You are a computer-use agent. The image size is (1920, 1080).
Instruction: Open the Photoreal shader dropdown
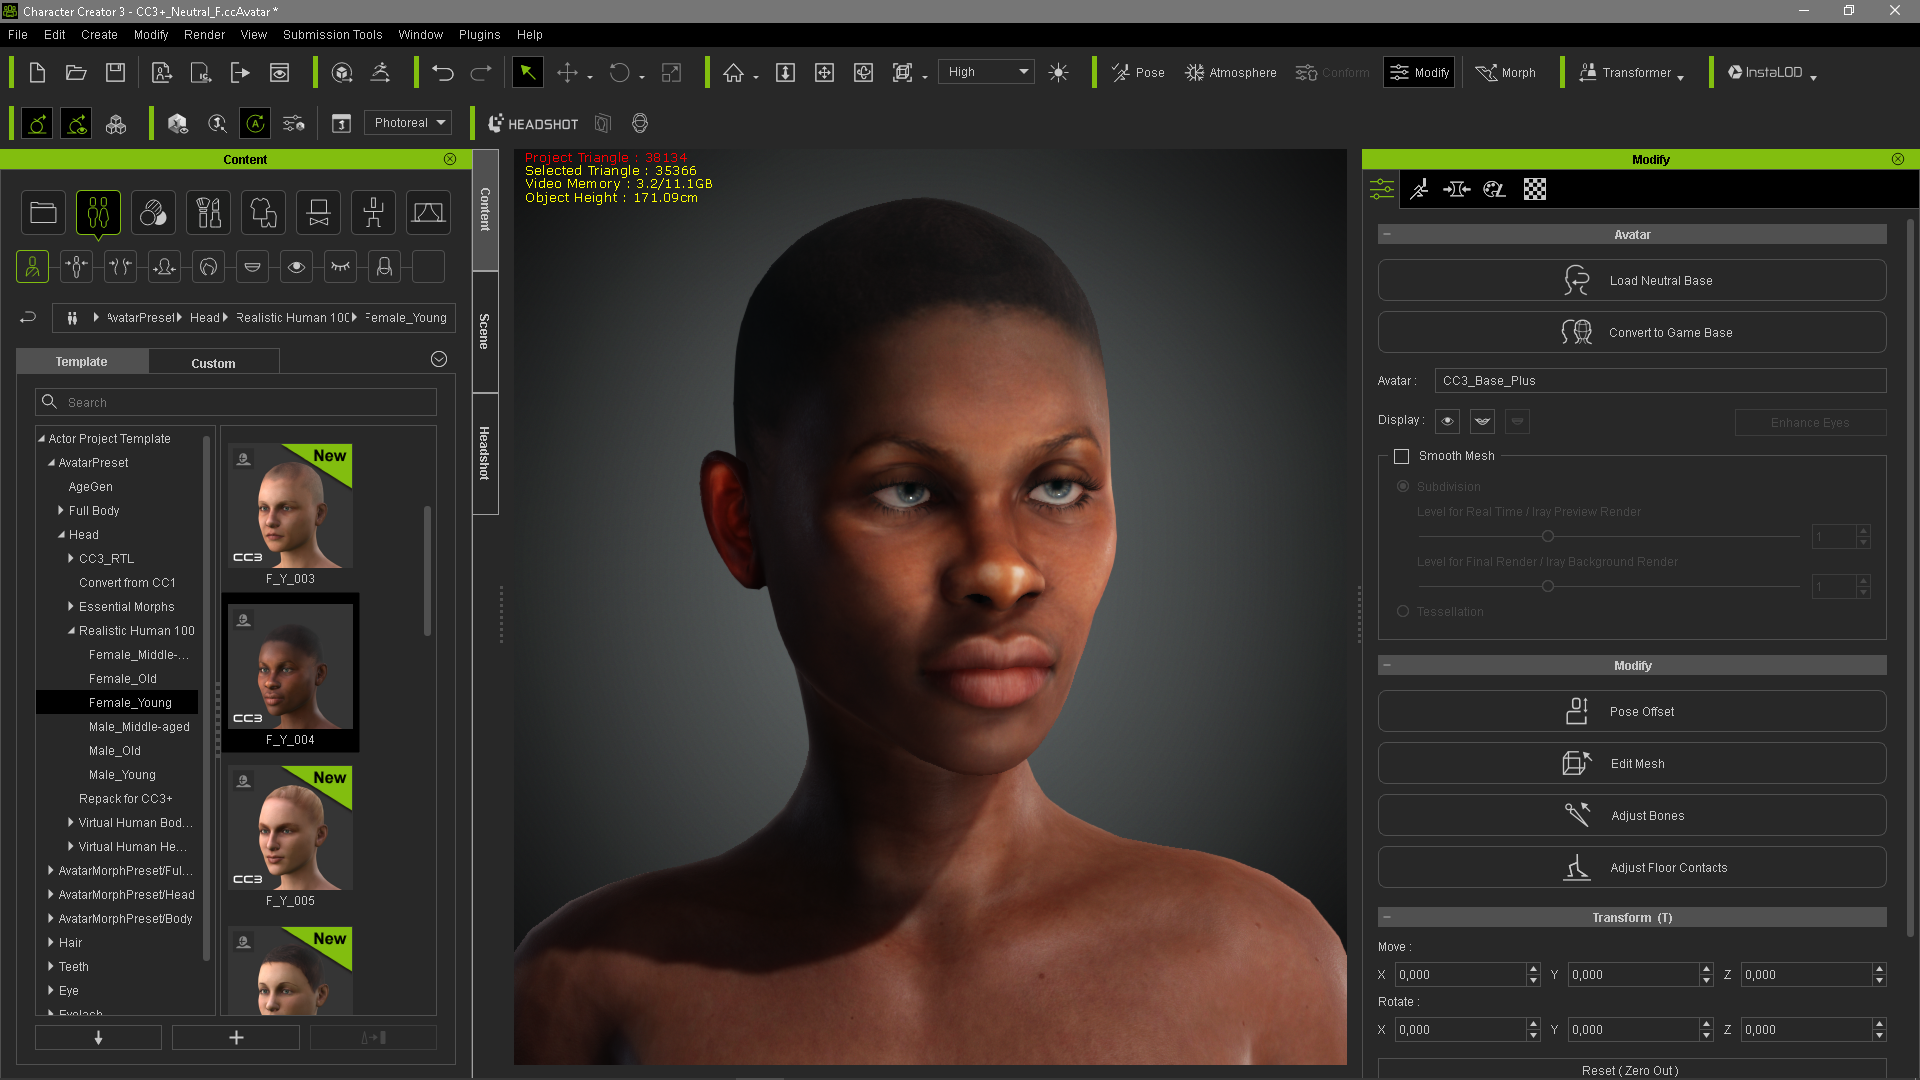tap(408, 123)
